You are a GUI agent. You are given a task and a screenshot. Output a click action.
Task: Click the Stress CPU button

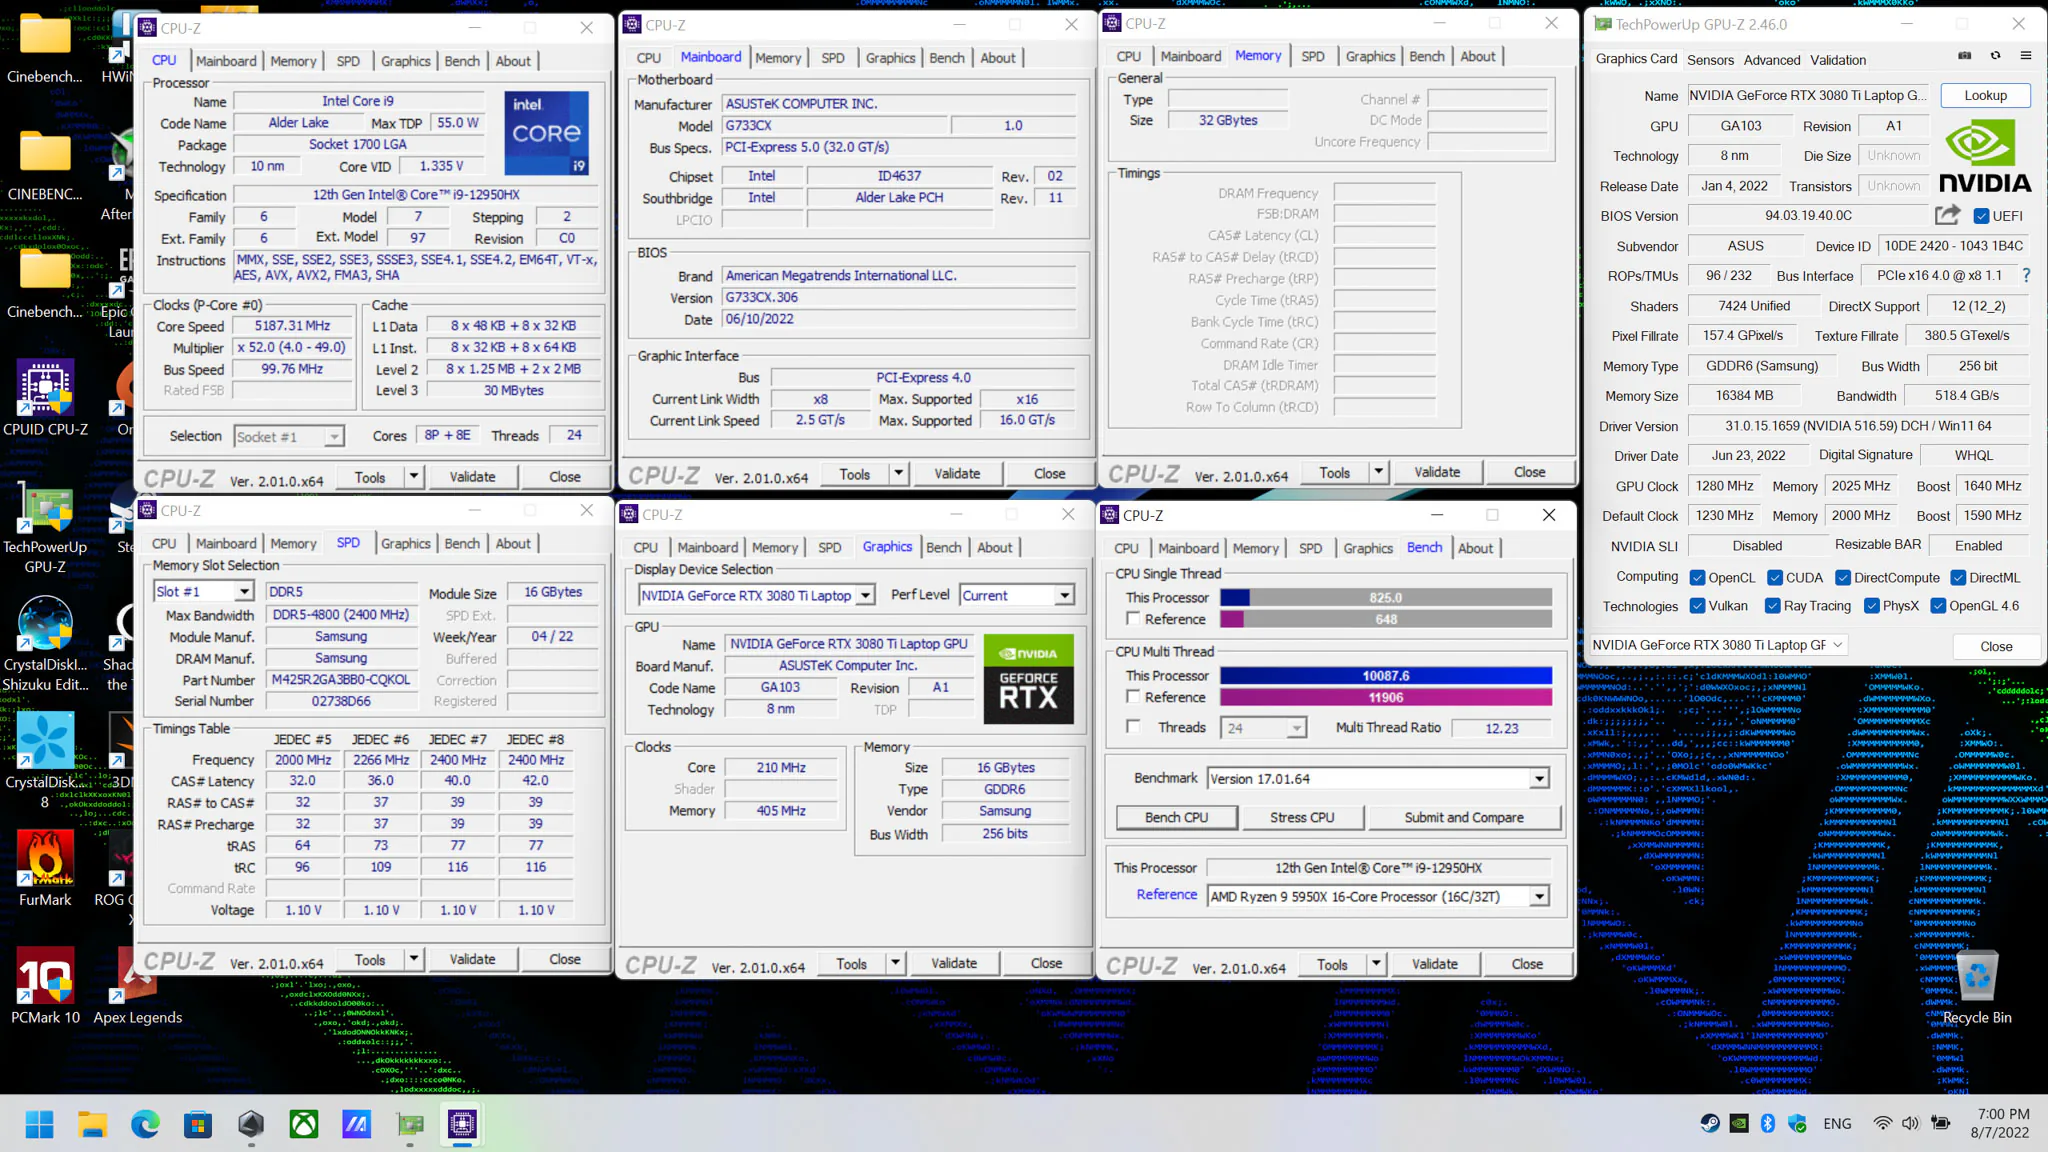click(x=1302, y=817)
